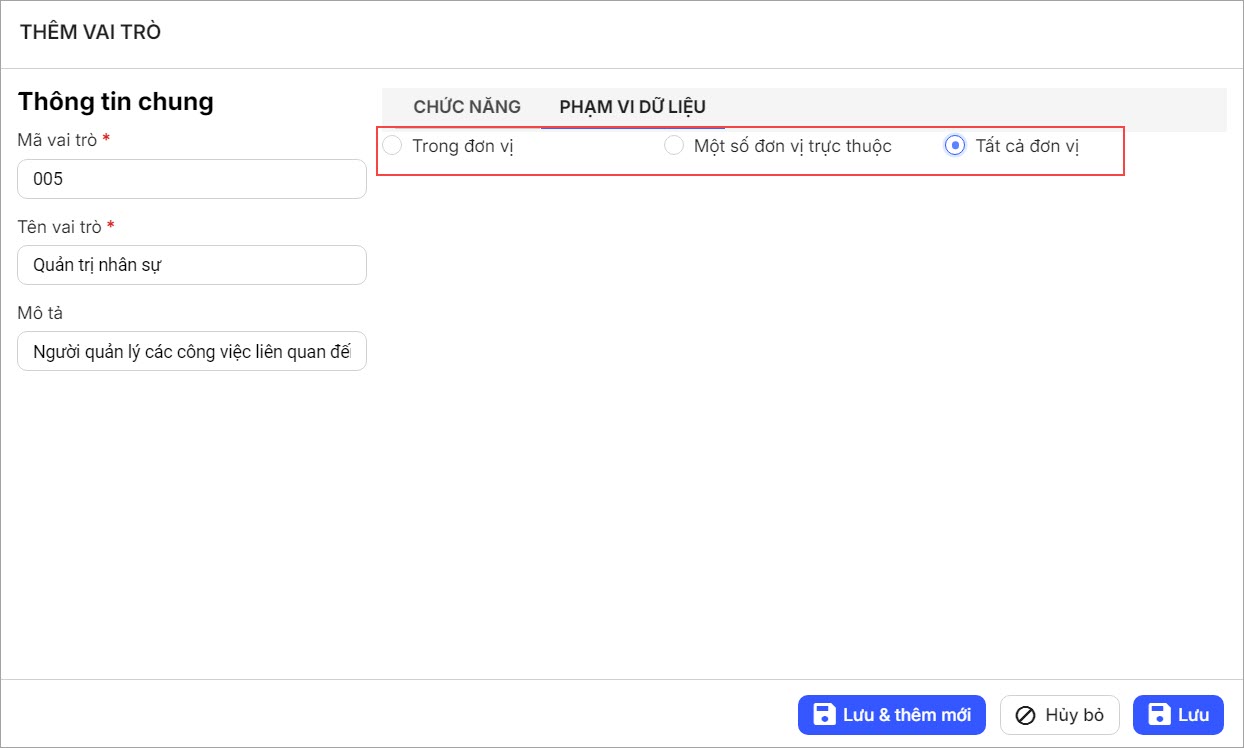Image resolution: width=1244 pixels, height=748 pixels.
Task: Click the 'Mô tả' label
Action: (40, 313)
